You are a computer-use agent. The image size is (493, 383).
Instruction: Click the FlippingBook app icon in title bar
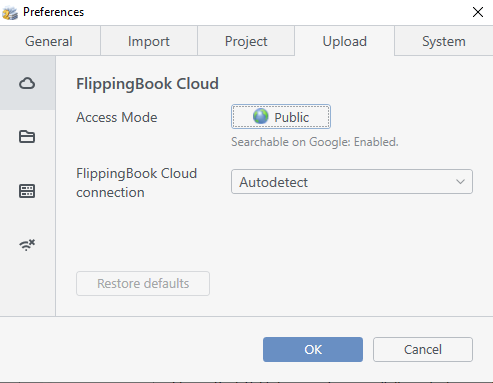pos(10,12)
